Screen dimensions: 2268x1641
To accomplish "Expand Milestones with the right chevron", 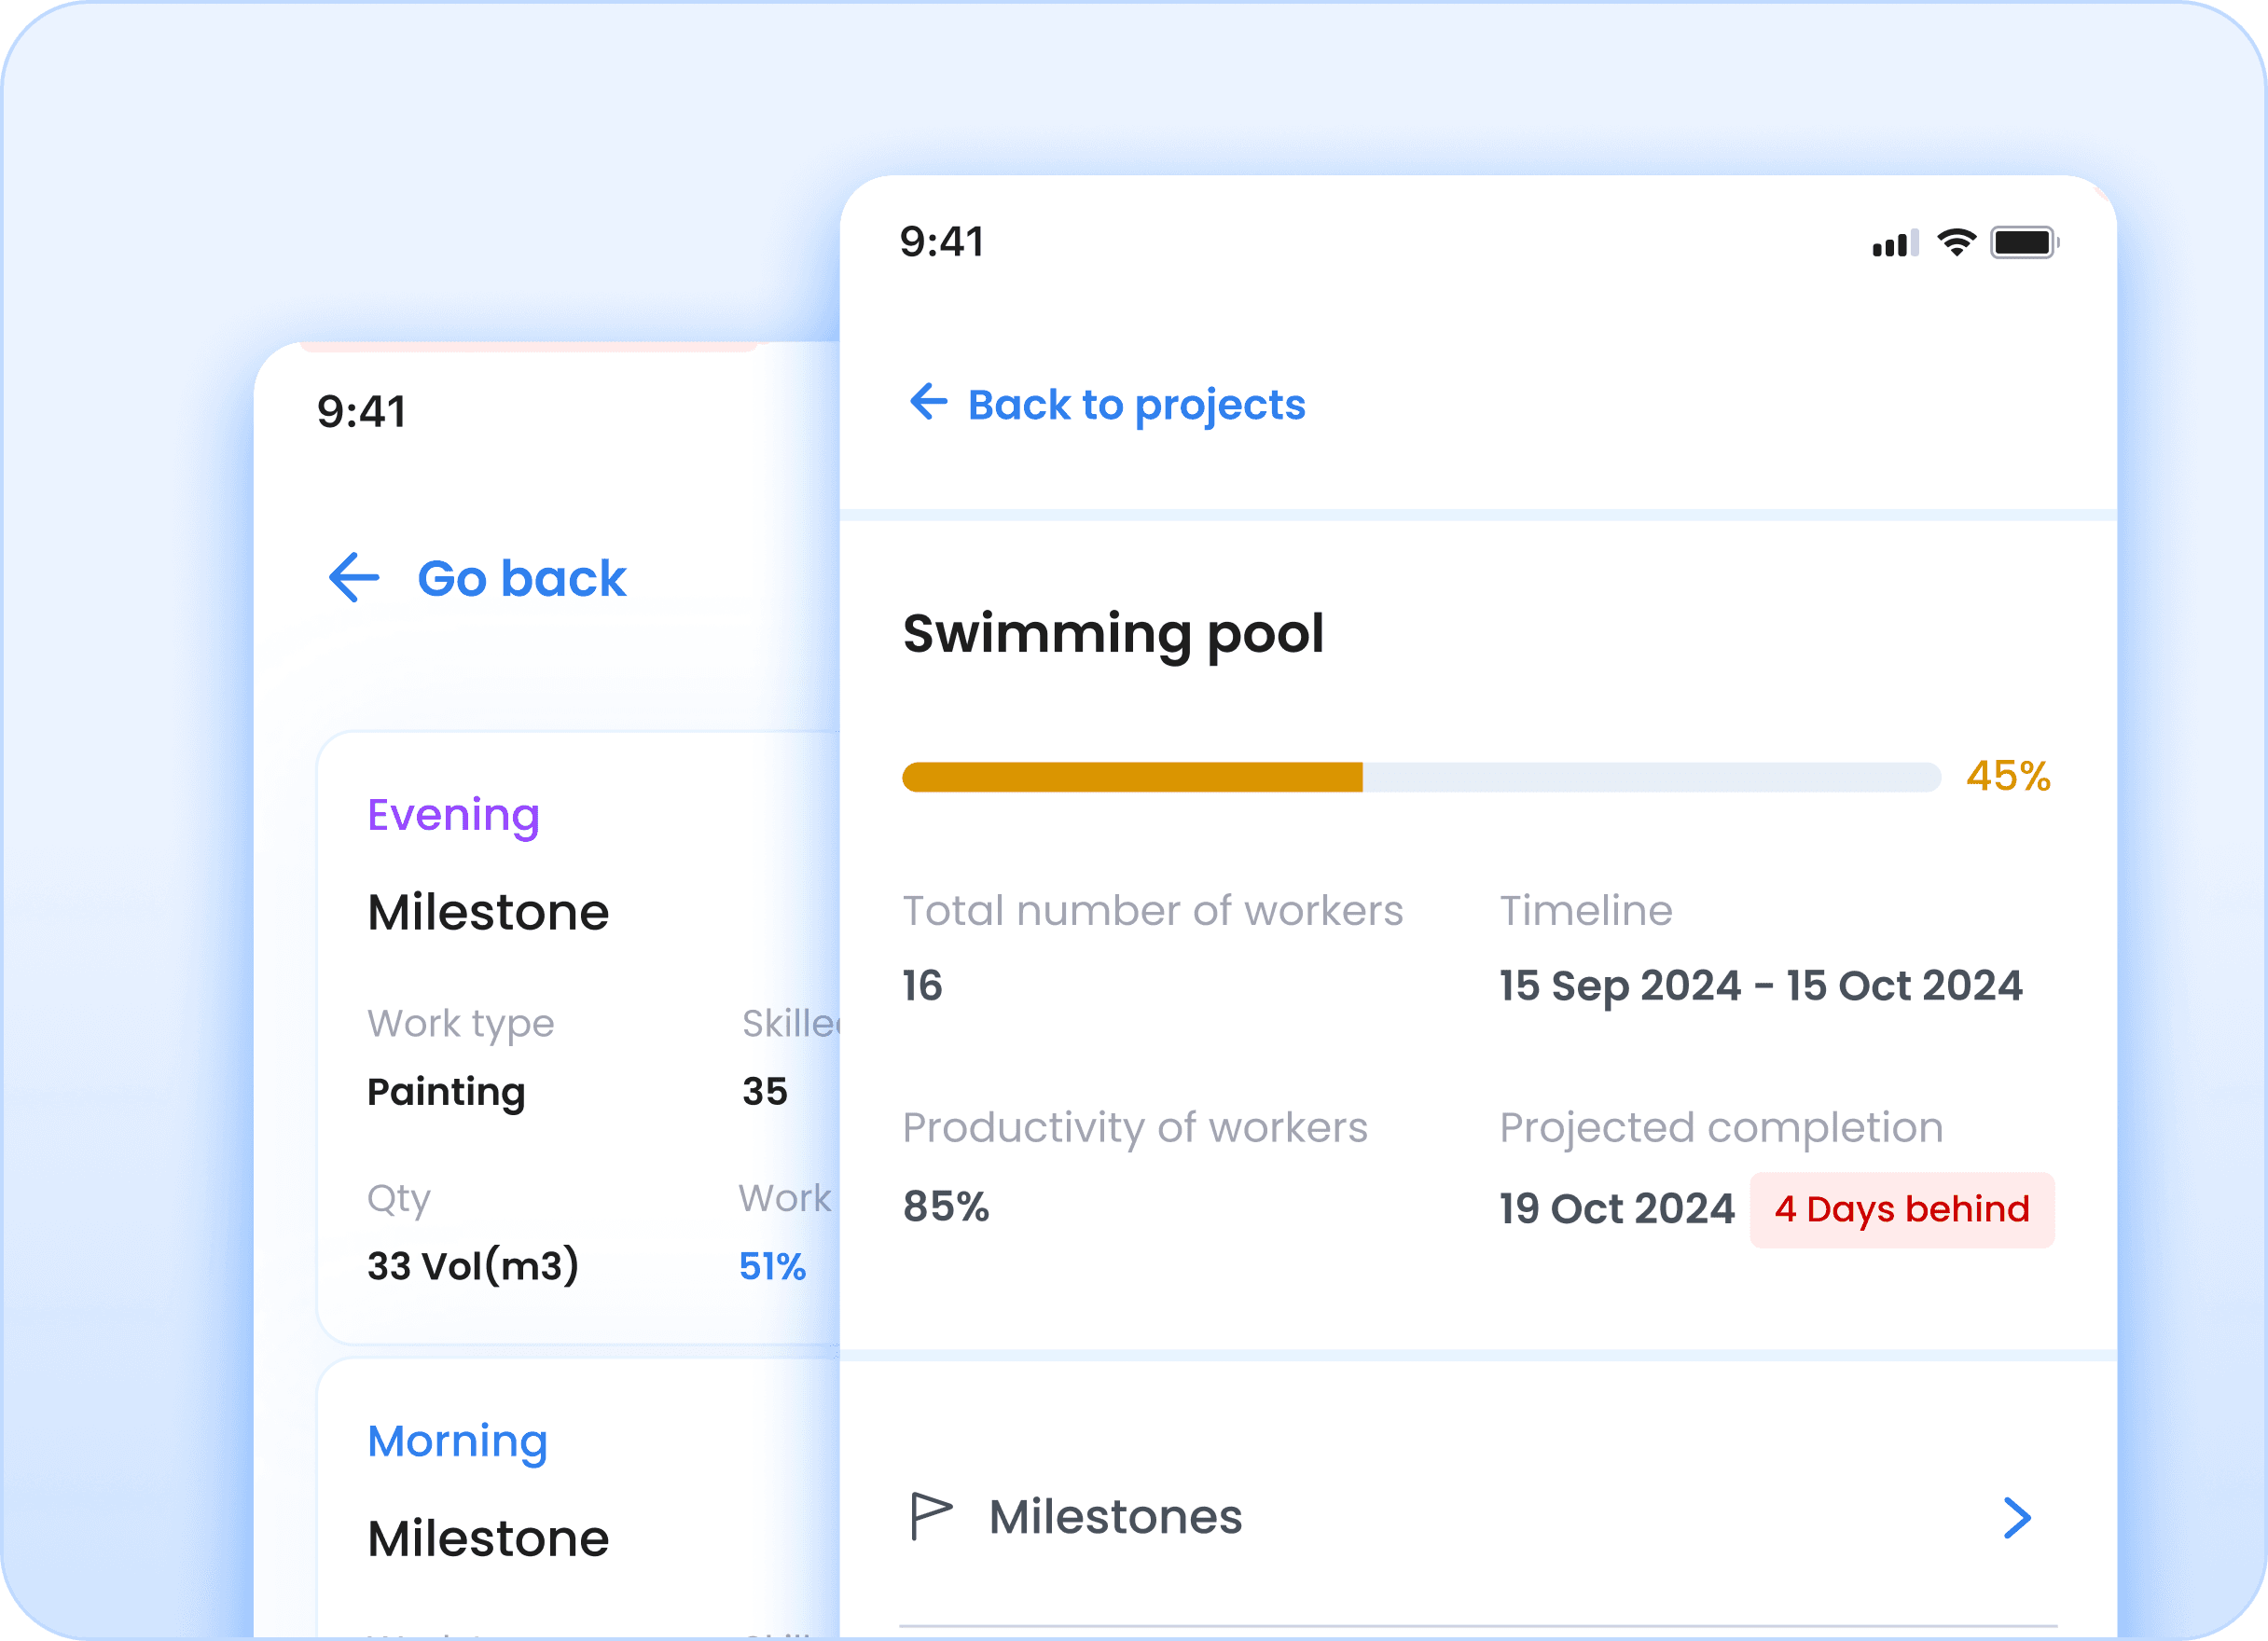I will [2017, 1517].
